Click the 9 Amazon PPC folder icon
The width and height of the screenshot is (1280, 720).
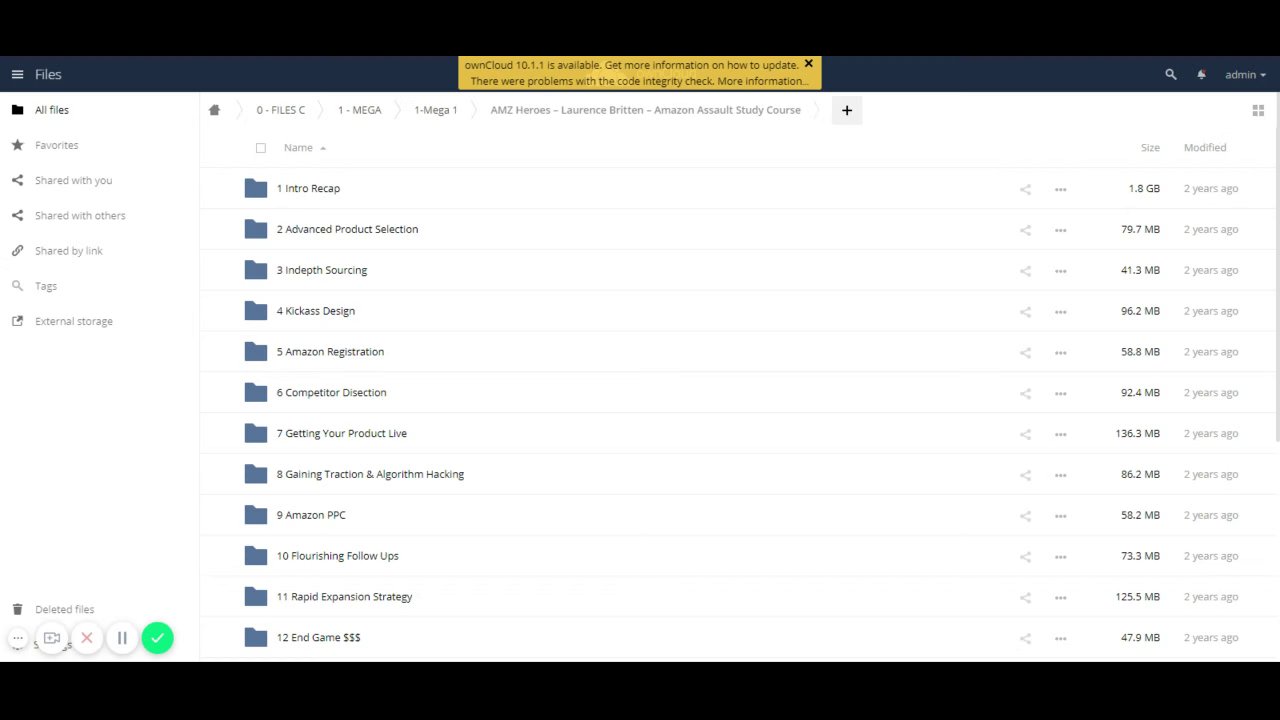256,514
